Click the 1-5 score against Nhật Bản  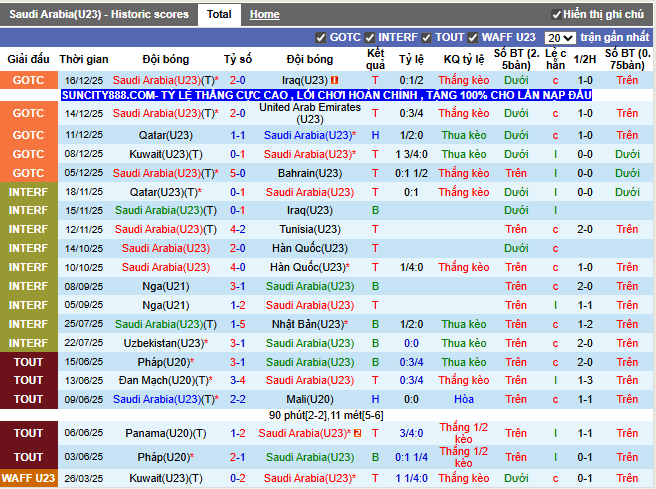pyautogui.click(x=237, y=325)
